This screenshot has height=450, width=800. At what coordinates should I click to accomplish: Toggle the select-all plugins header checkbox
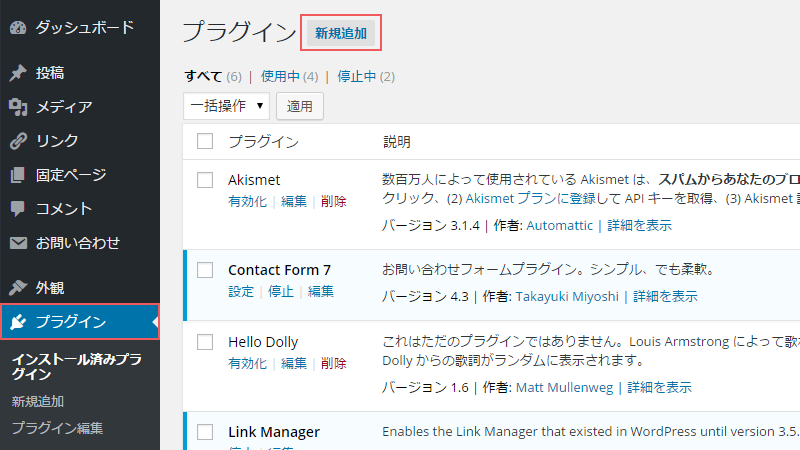coord(205,141)
